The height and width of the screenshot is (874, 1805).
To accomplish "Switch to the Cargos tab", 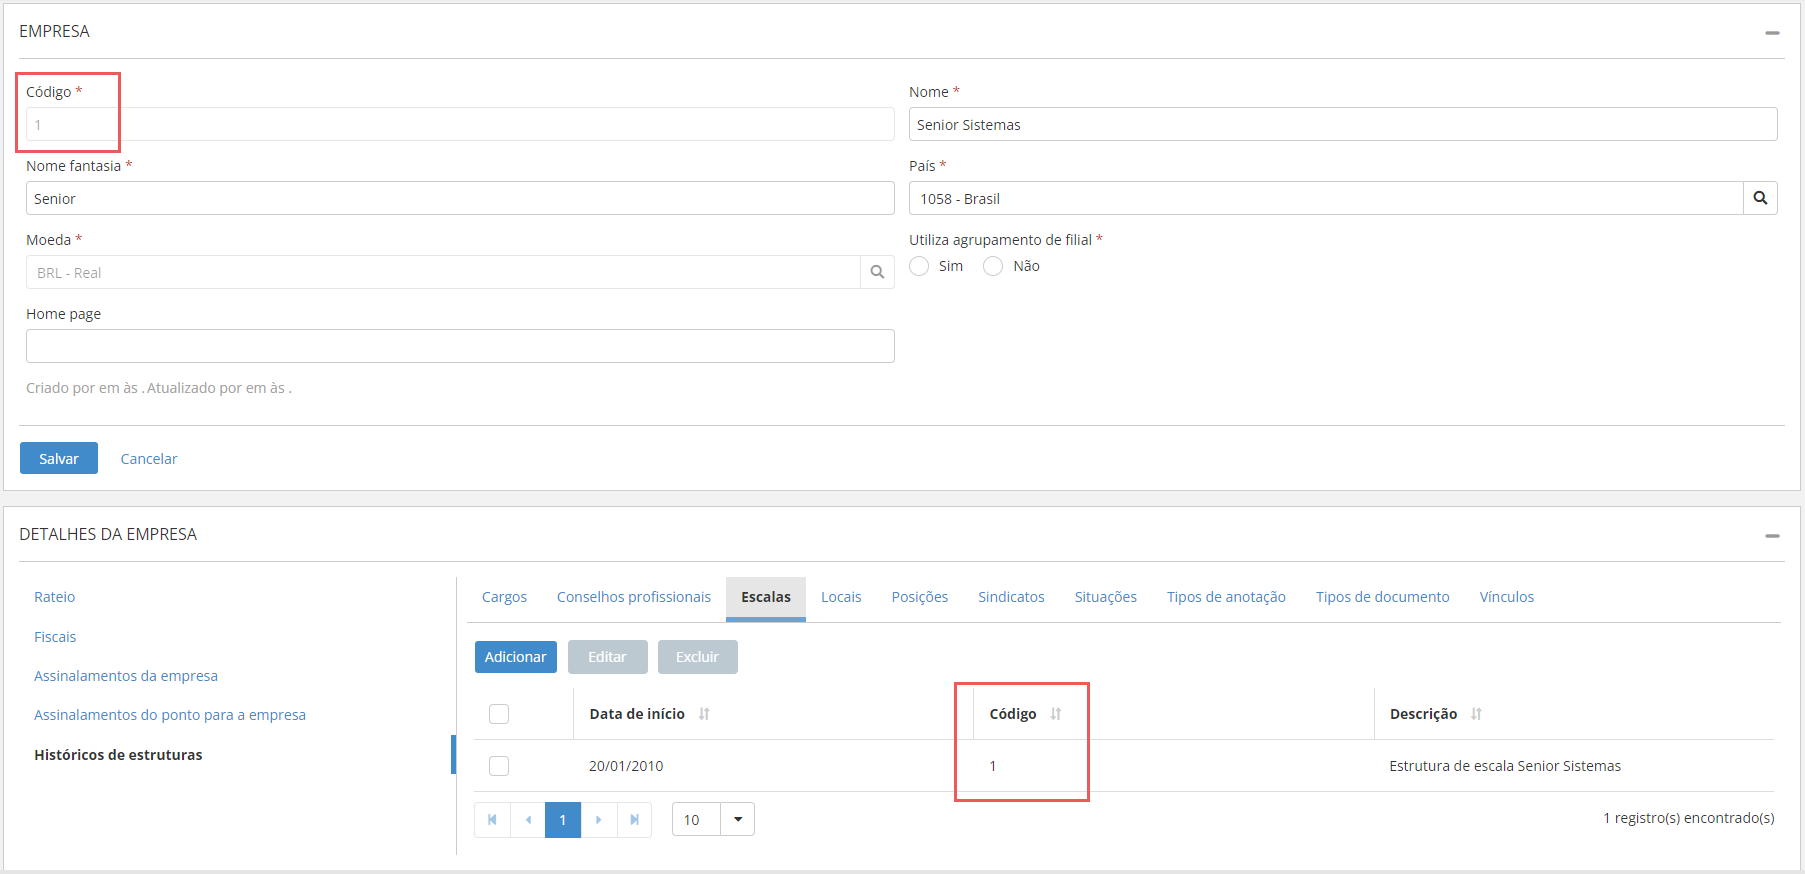I will coord(504,597).
